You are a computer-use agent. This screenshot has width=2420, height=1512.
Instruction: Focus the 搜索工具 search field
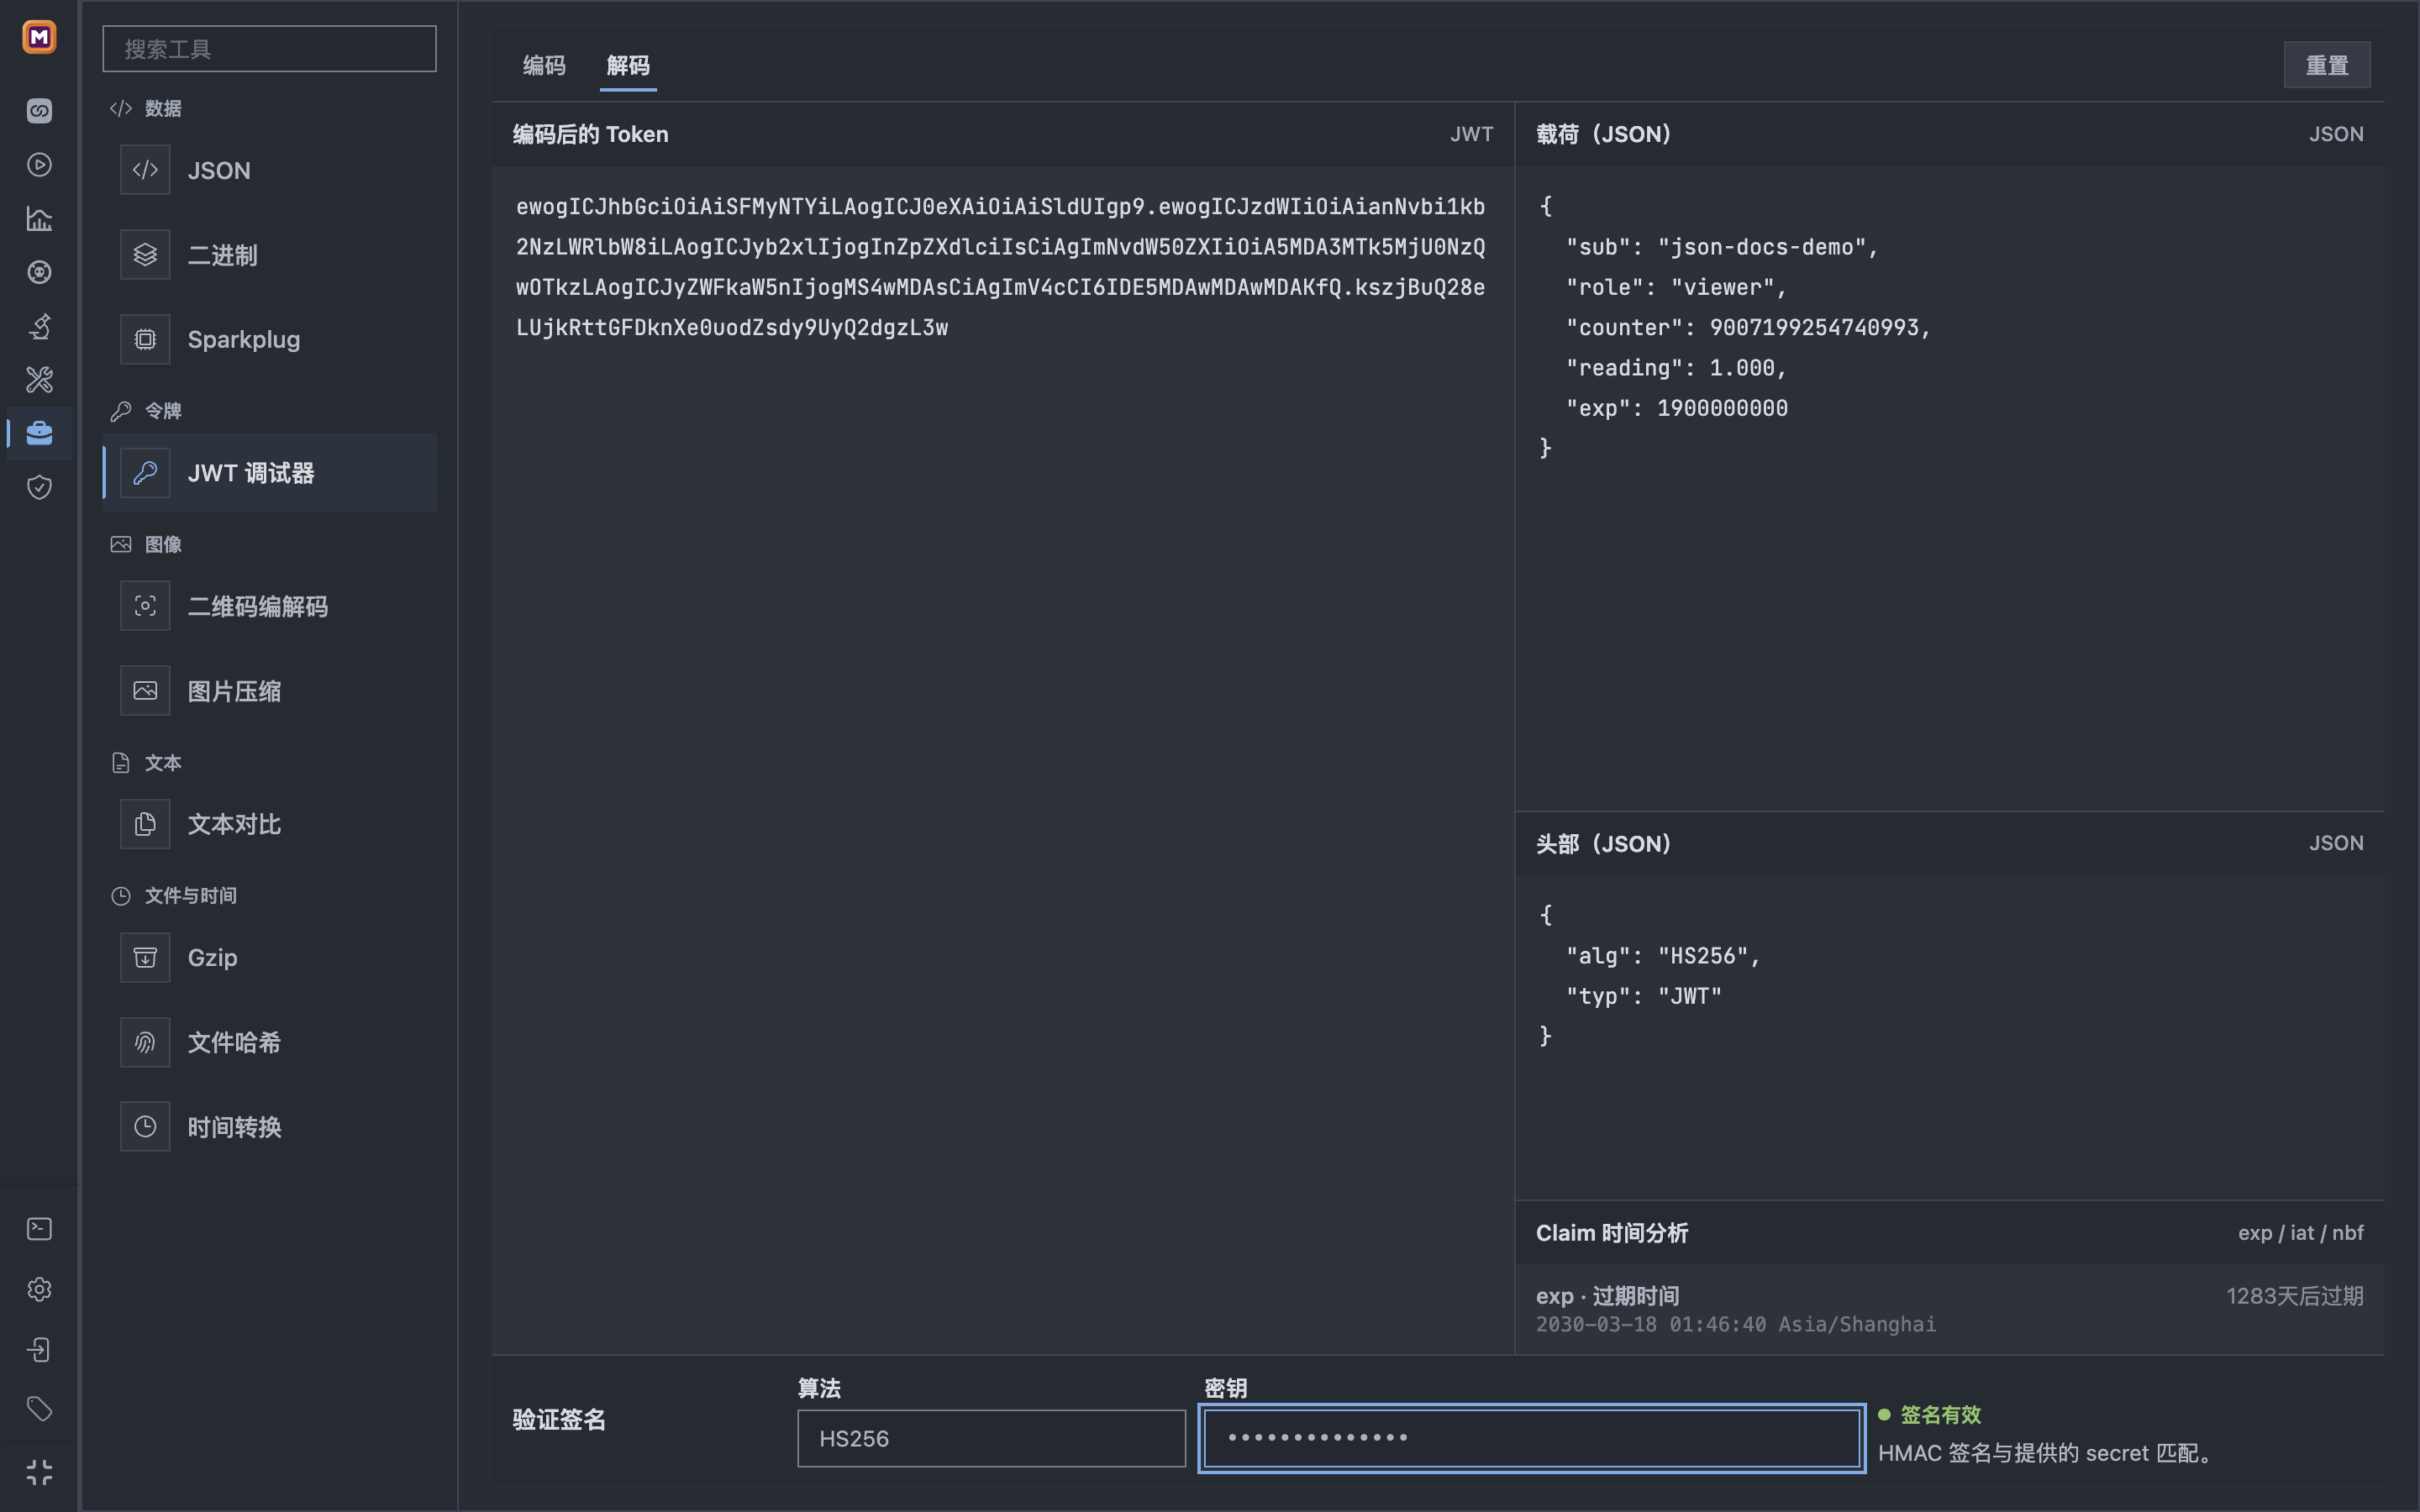coord(270,49)
